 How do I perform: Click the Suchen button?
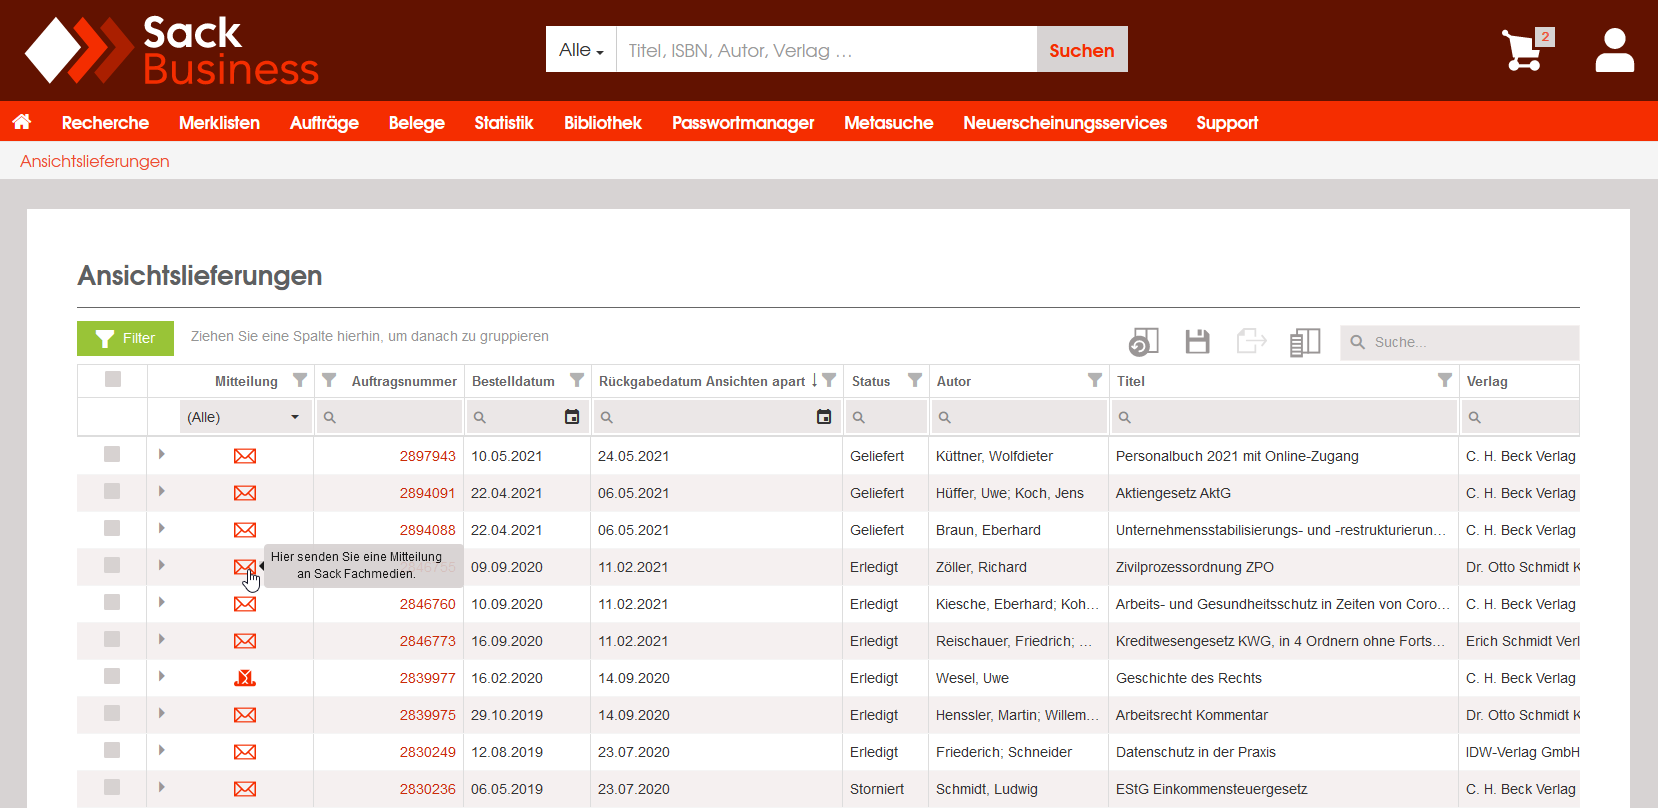pyautogui.click(x=1082, y=49)
